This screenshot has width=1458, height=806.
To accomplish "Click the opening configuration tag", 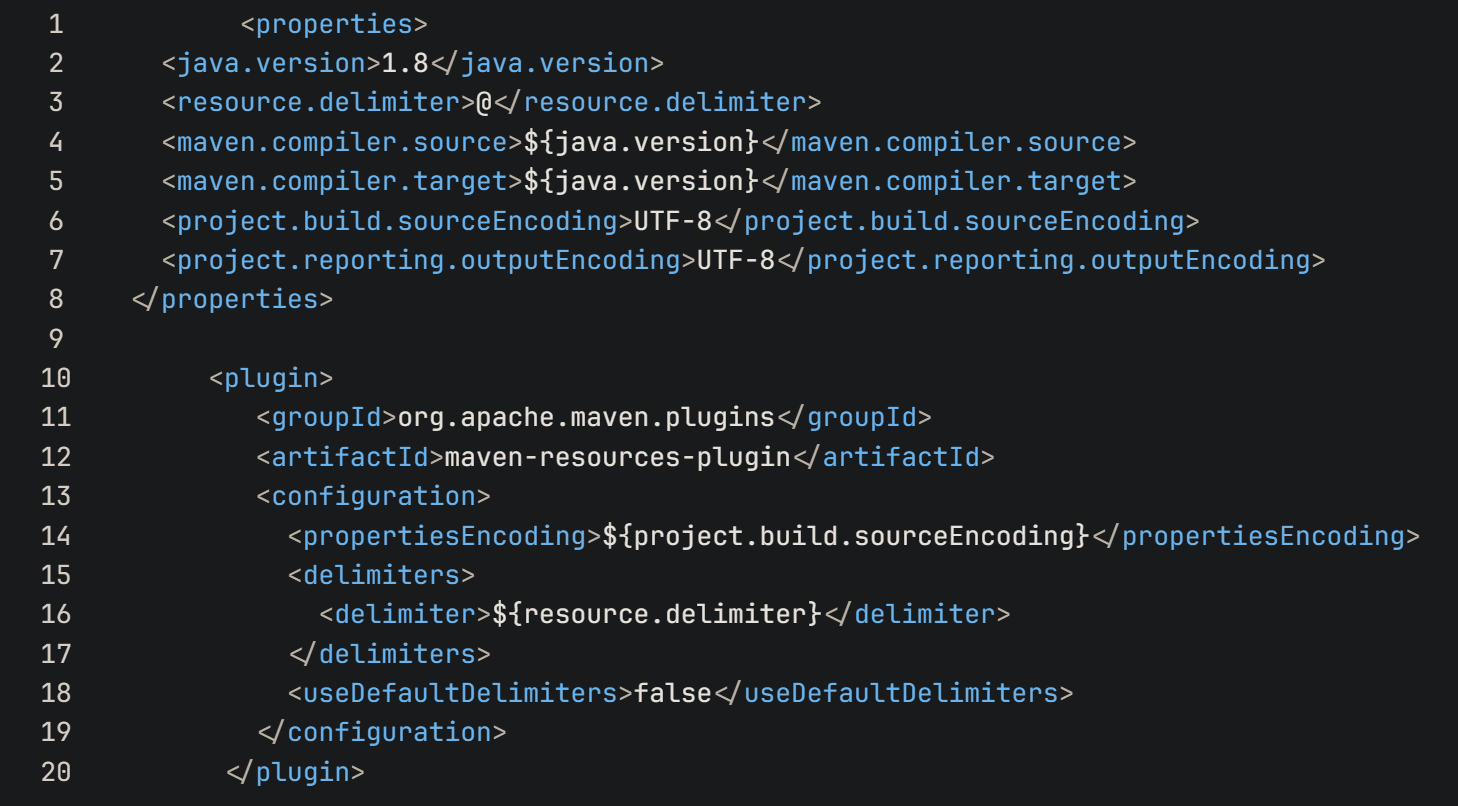I will point(374,496).
